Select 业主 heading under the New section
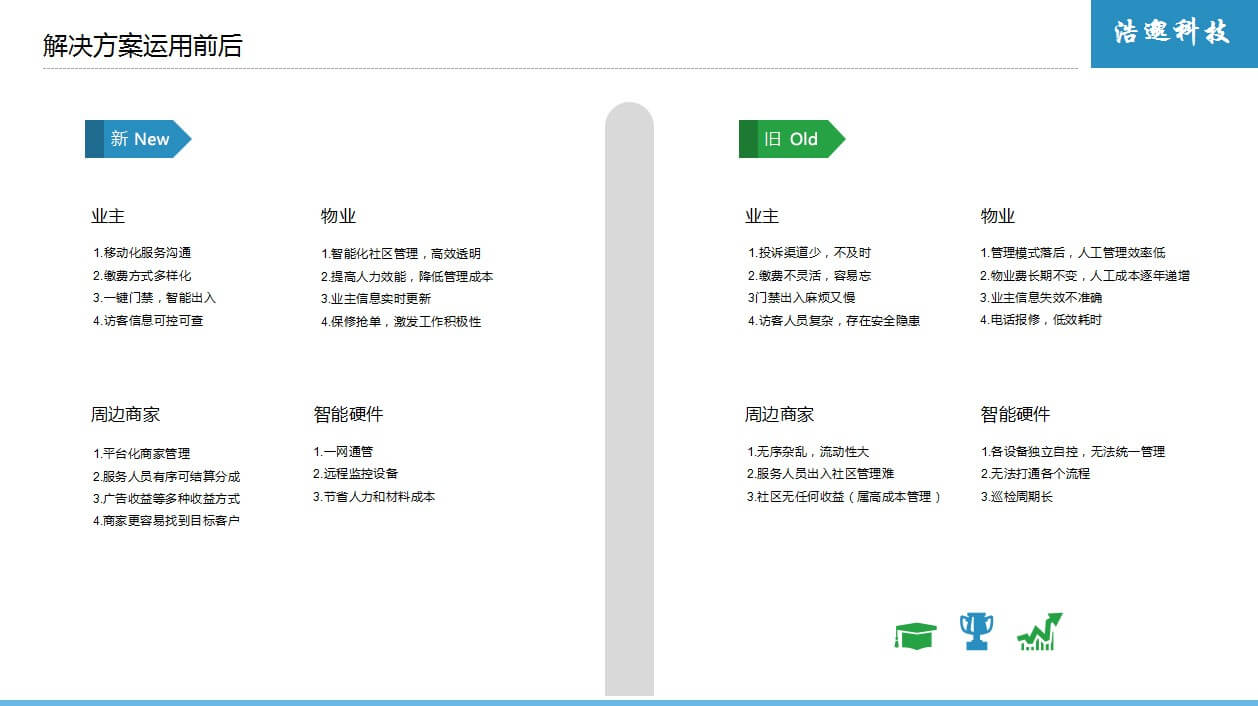 (108, 216)
